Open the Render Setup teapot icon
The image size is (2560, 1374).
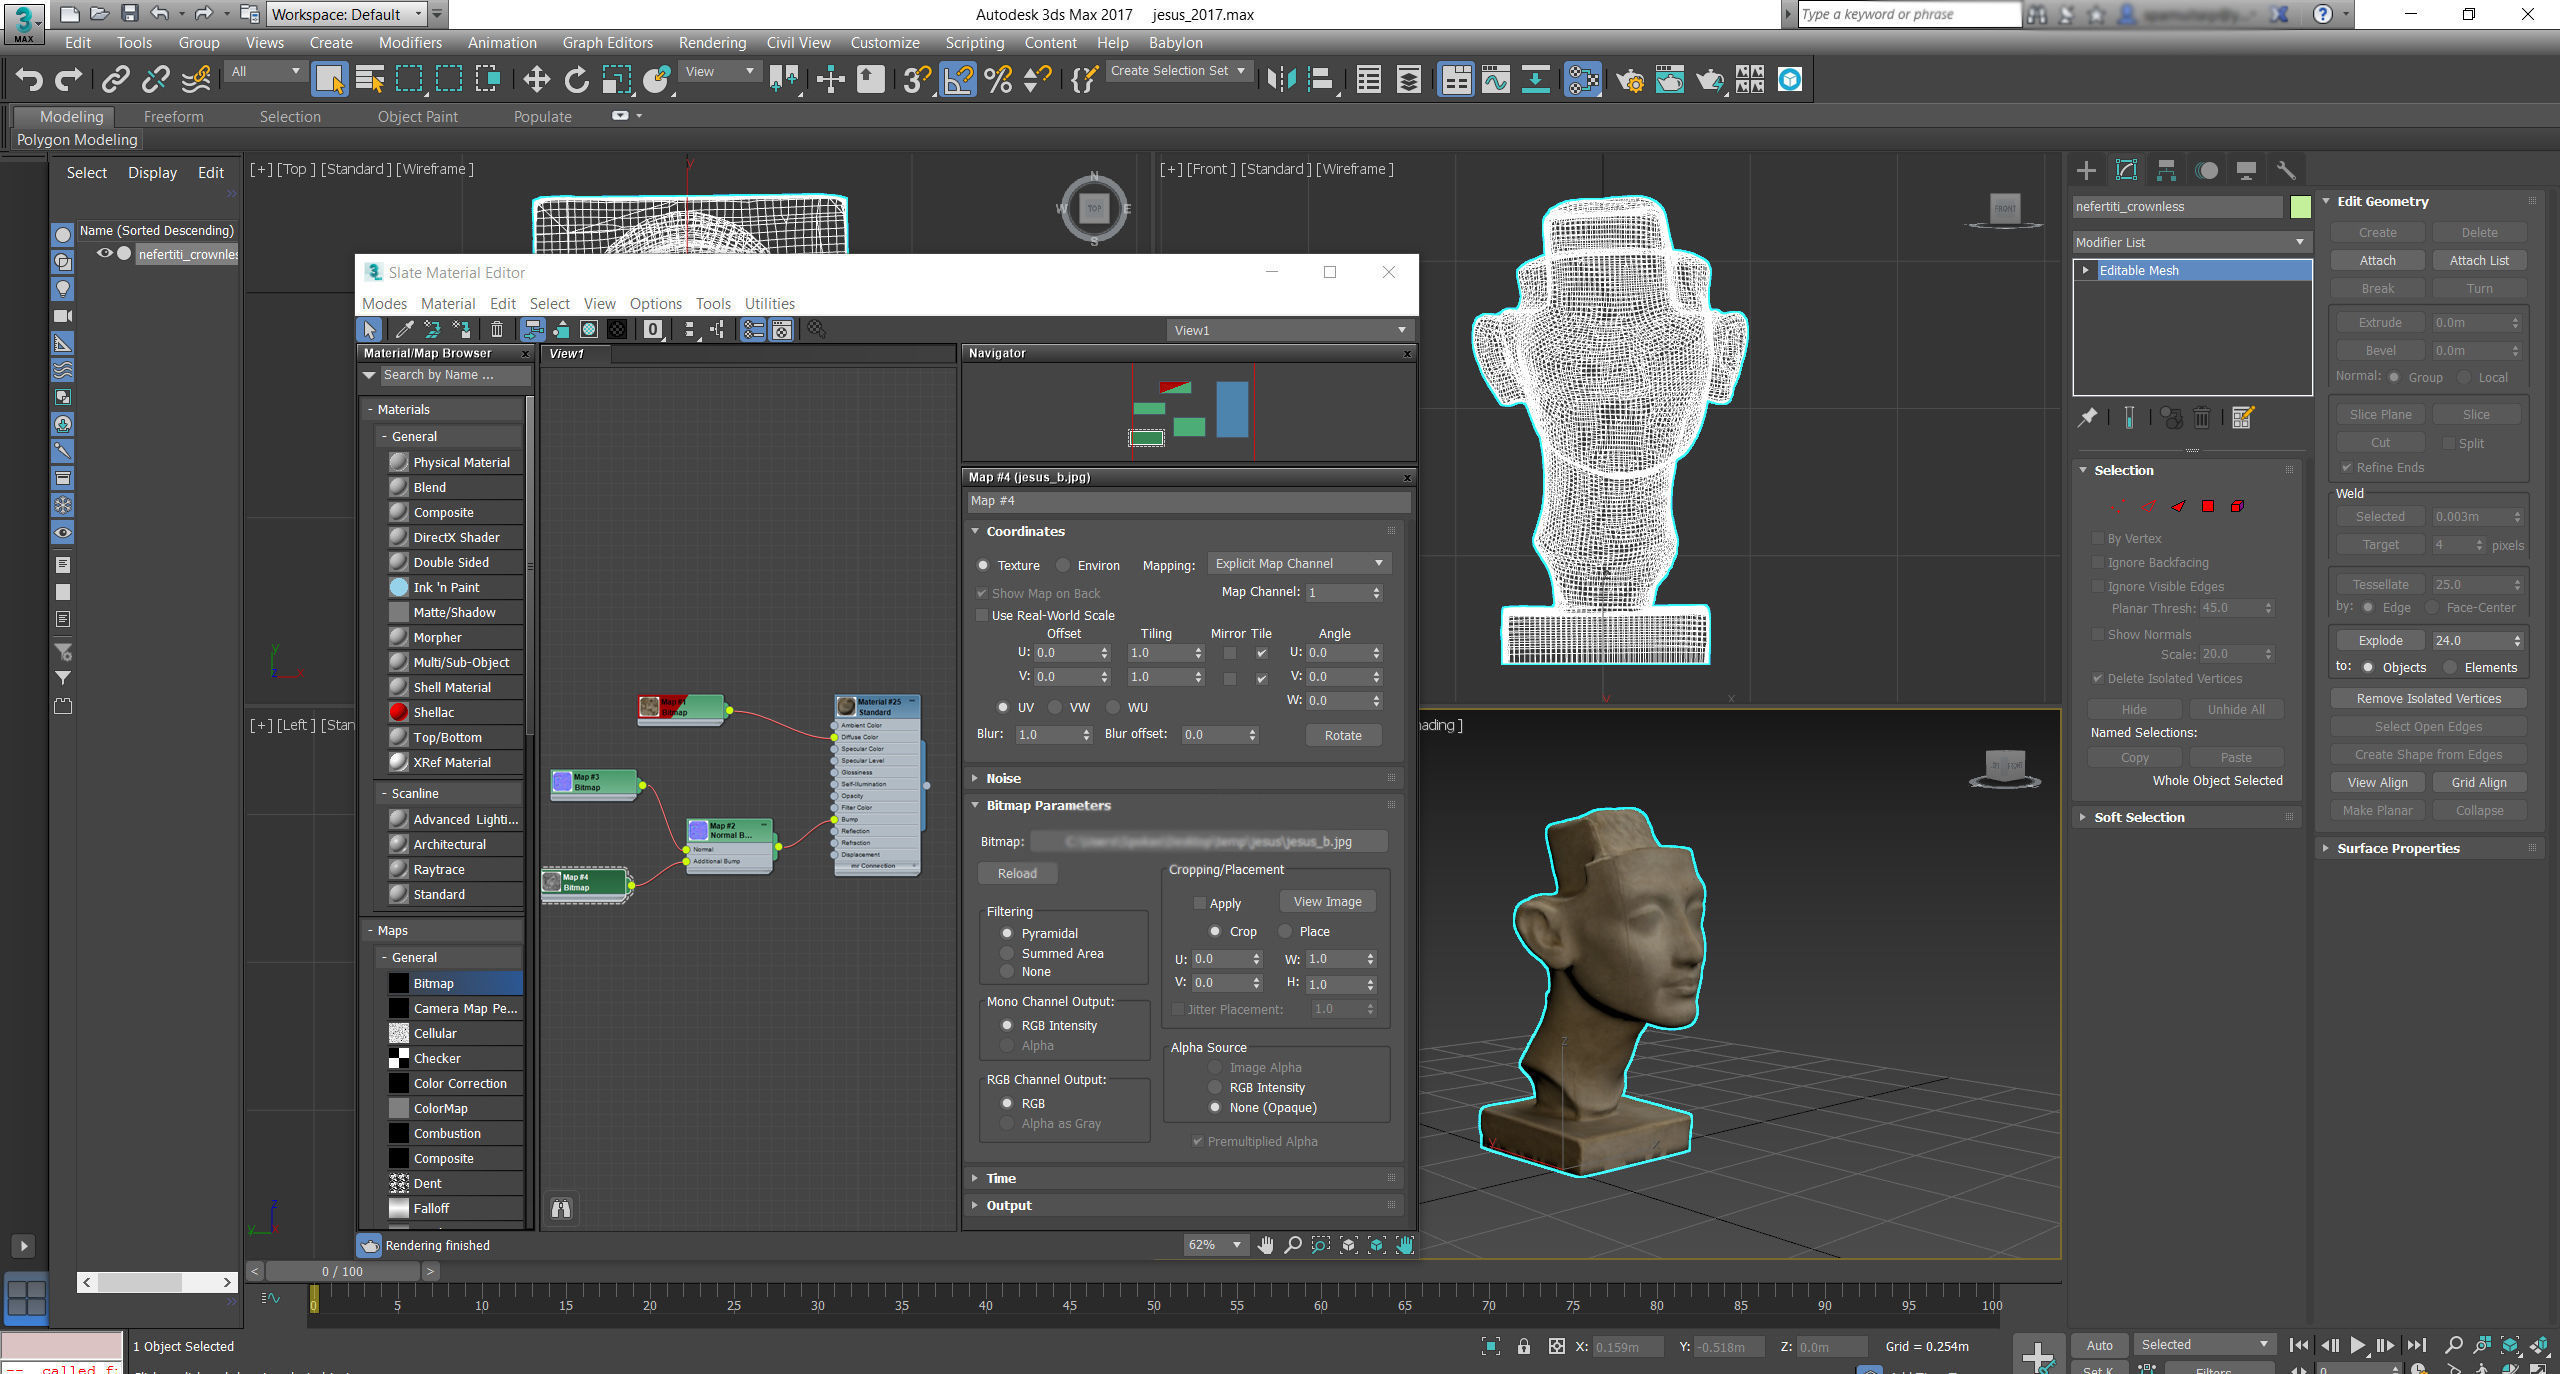(x=1631, y=79)
